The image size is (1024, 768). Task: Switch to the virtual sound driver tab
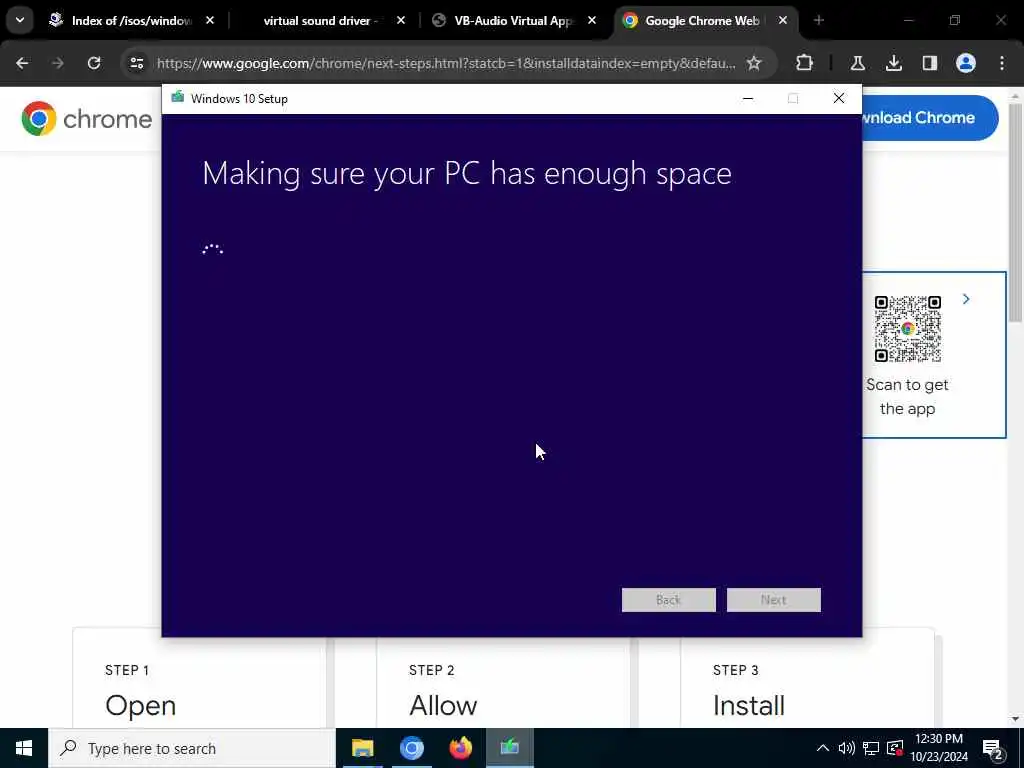pos(320,21)
